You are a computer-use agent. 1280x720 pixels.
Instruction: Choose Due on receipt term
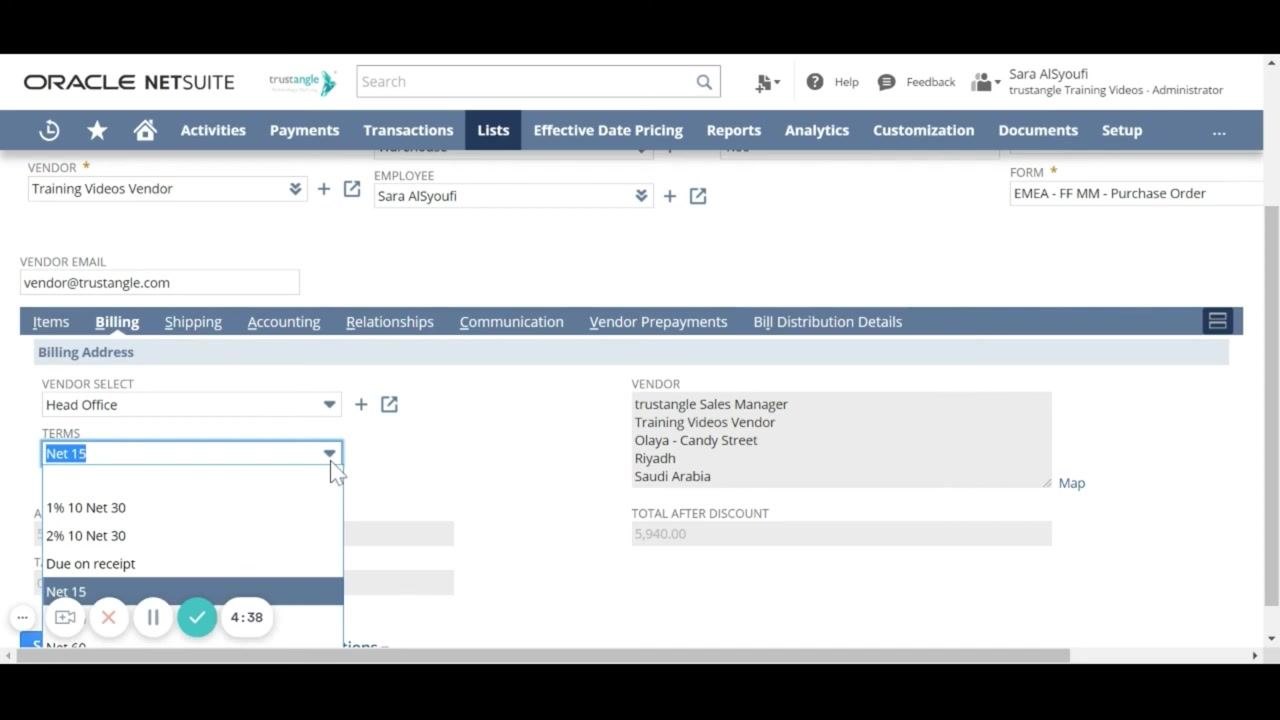[x=193, y=563]
